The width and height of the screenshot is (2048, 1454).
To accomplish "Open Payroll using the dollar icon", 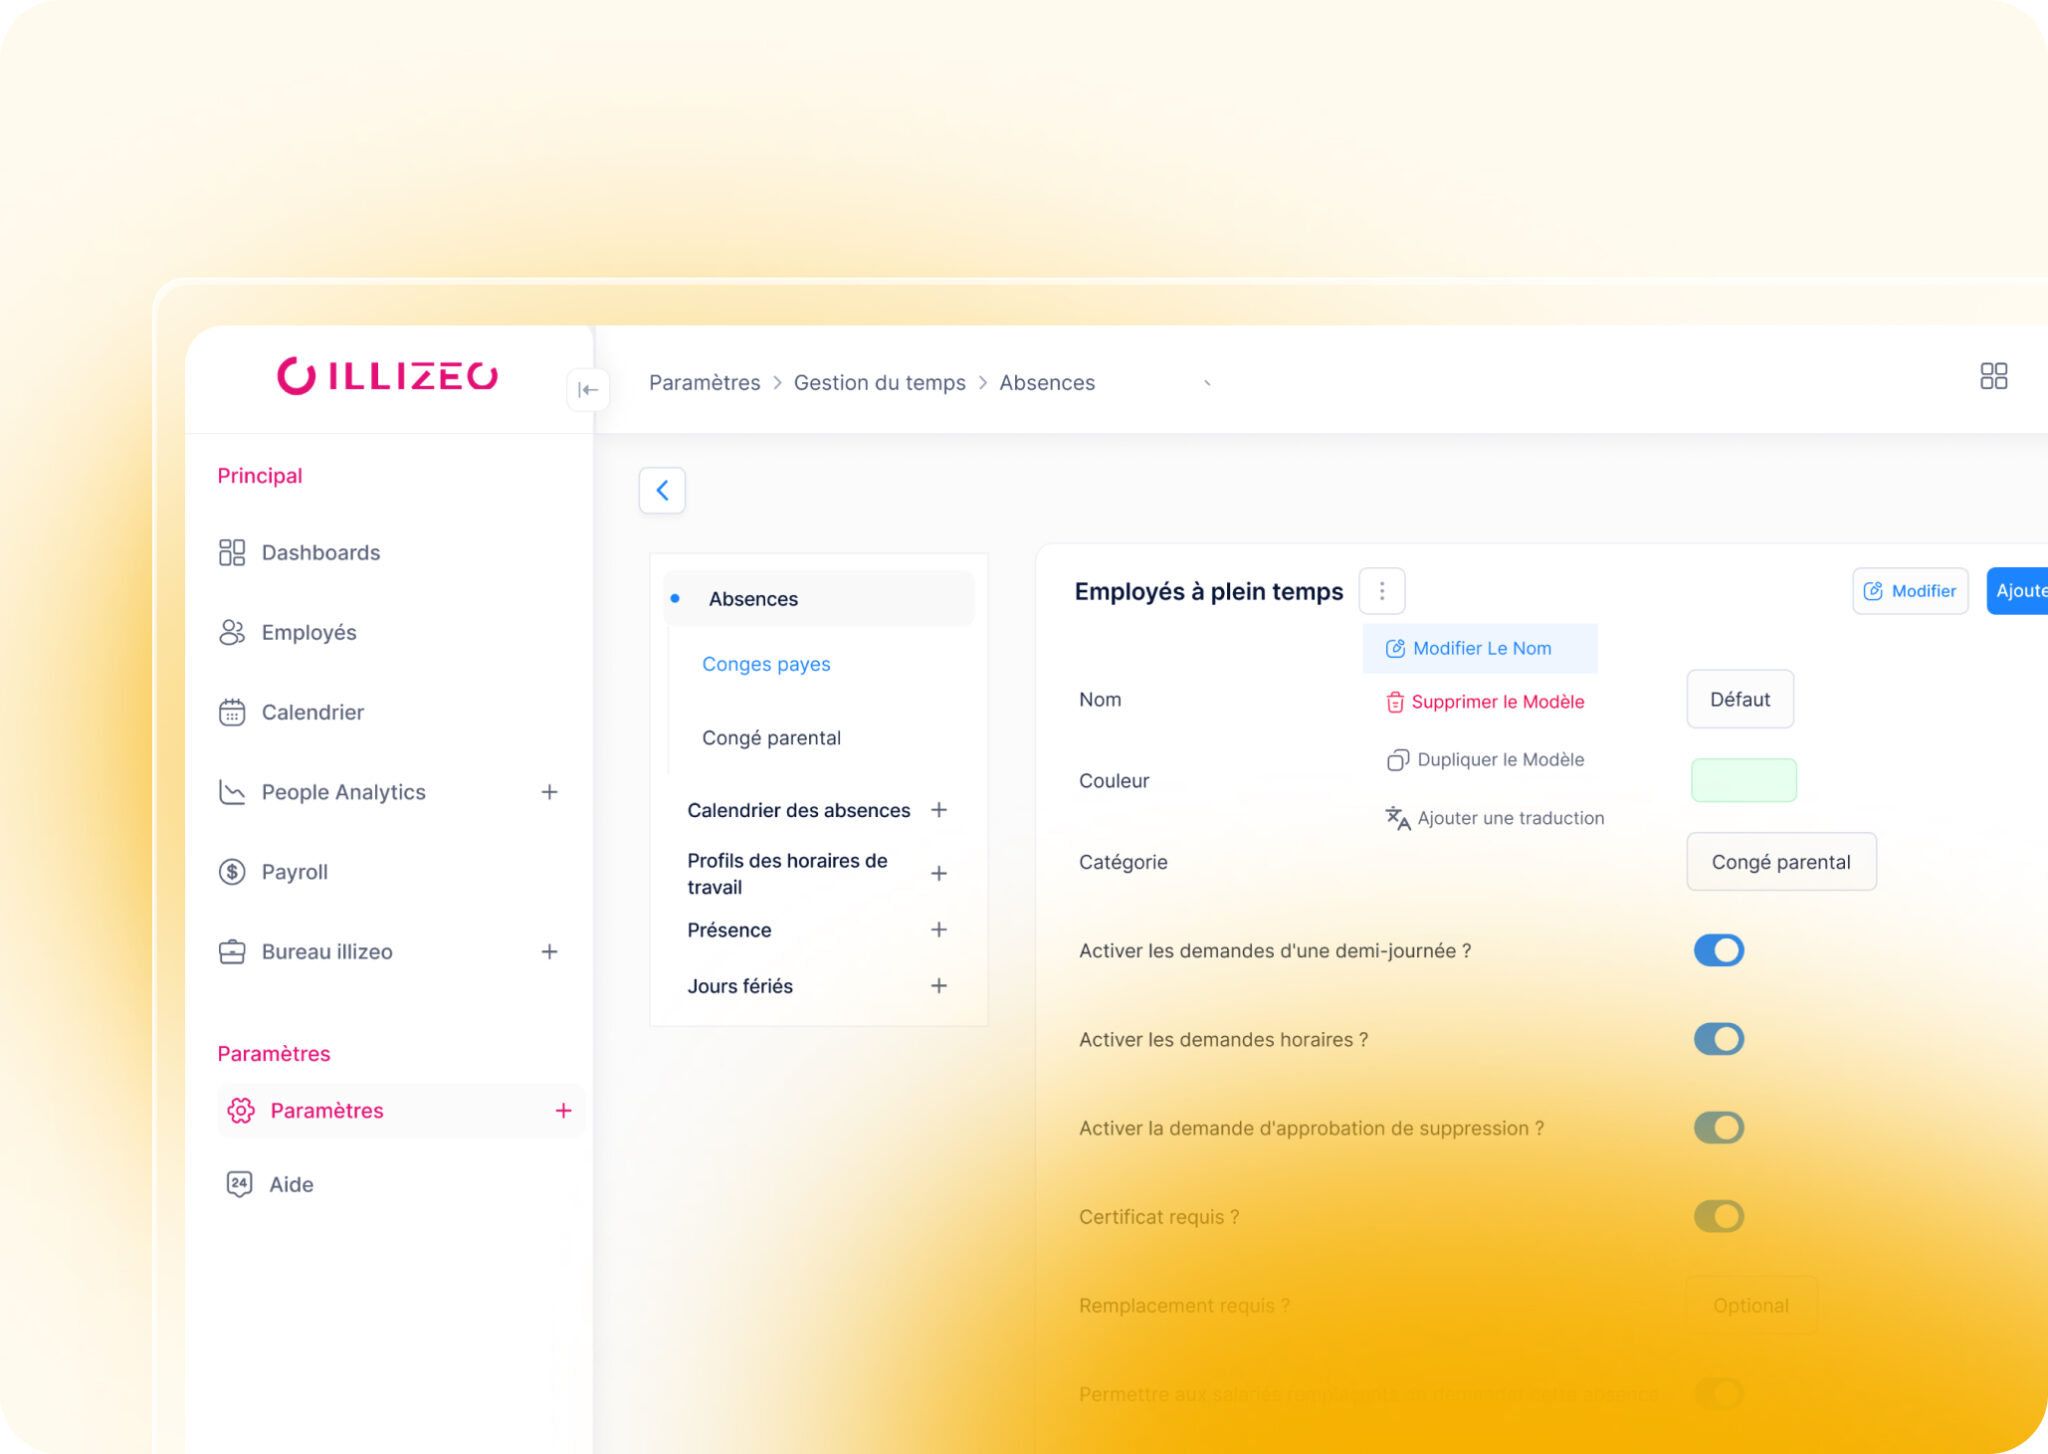I will tap(232, 872).
